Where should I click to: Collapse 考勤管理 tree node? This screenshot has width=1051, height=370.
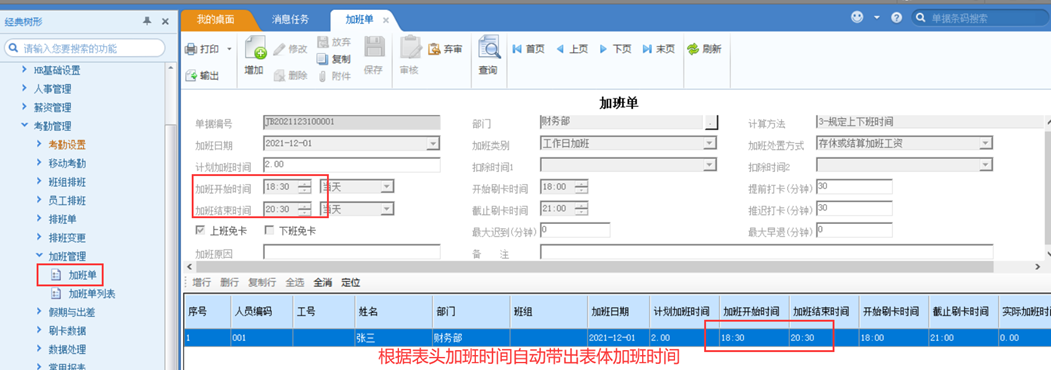point(25,126)
